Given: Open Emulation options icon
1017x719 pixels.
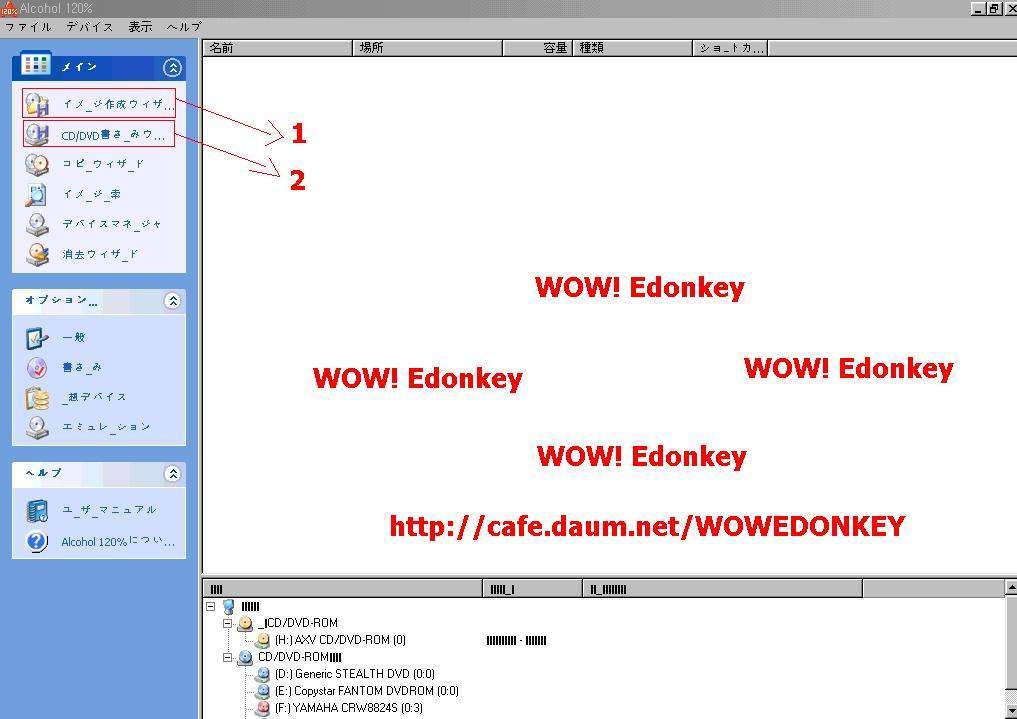Looking at the screenshot, I should pyautogui.click(x=37, y=427).
